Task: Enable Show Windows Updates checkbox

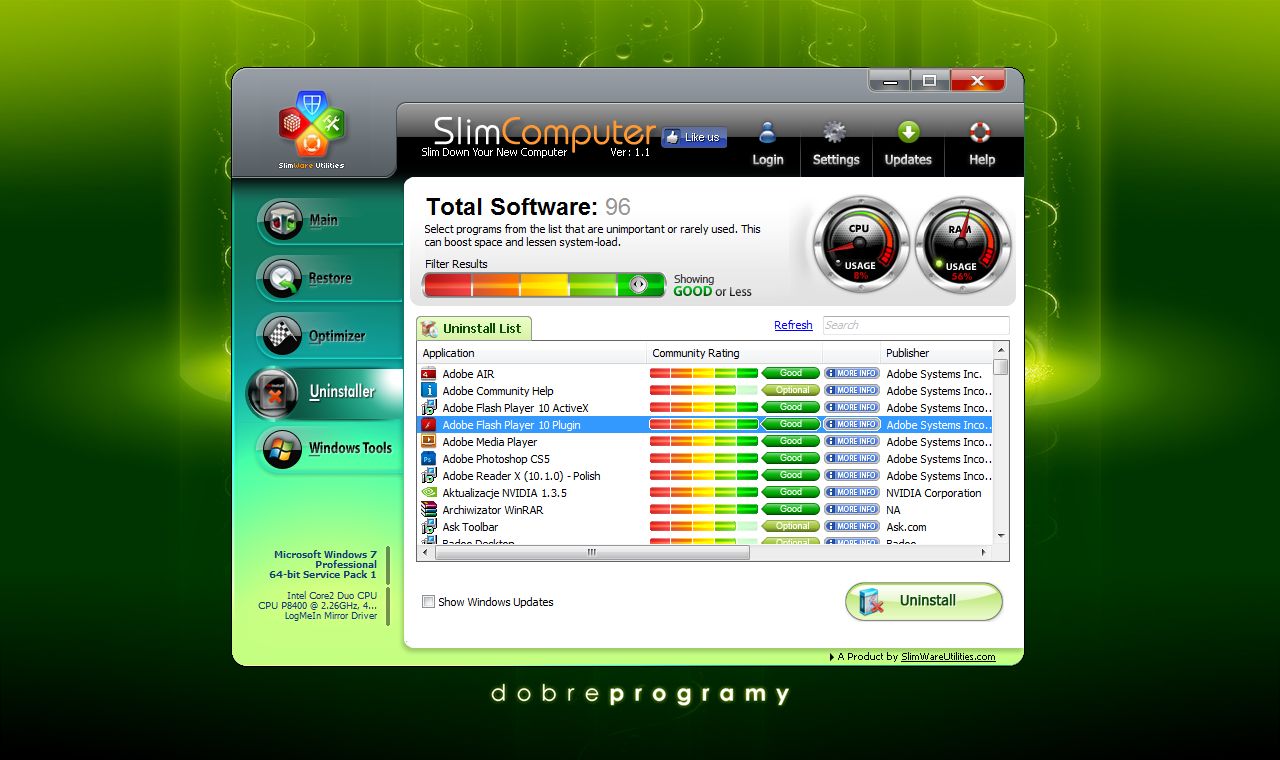Action: 428,602
